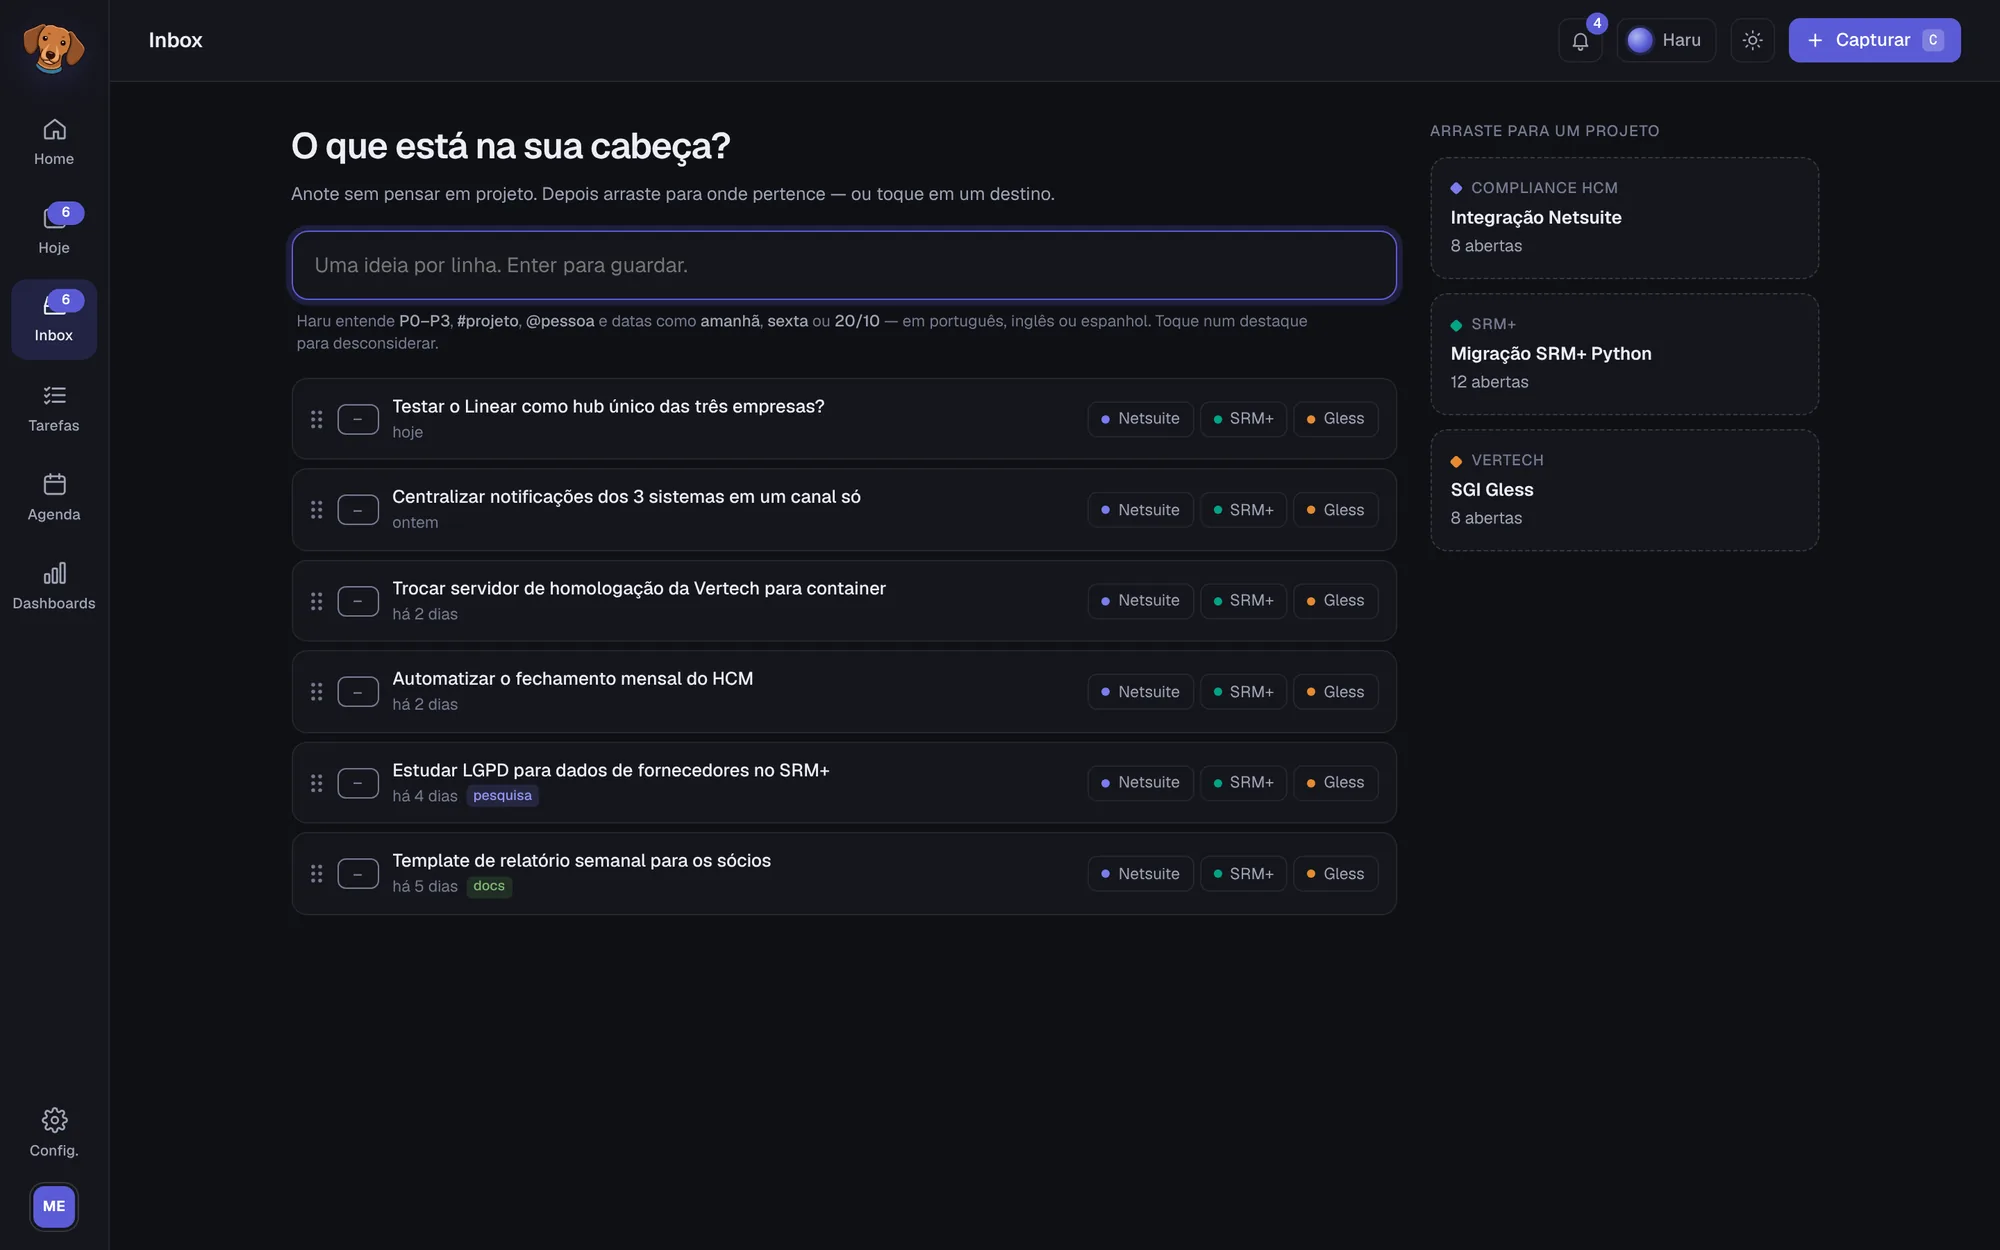
Task: Open the notifications bell
Action: [1580, 40]
